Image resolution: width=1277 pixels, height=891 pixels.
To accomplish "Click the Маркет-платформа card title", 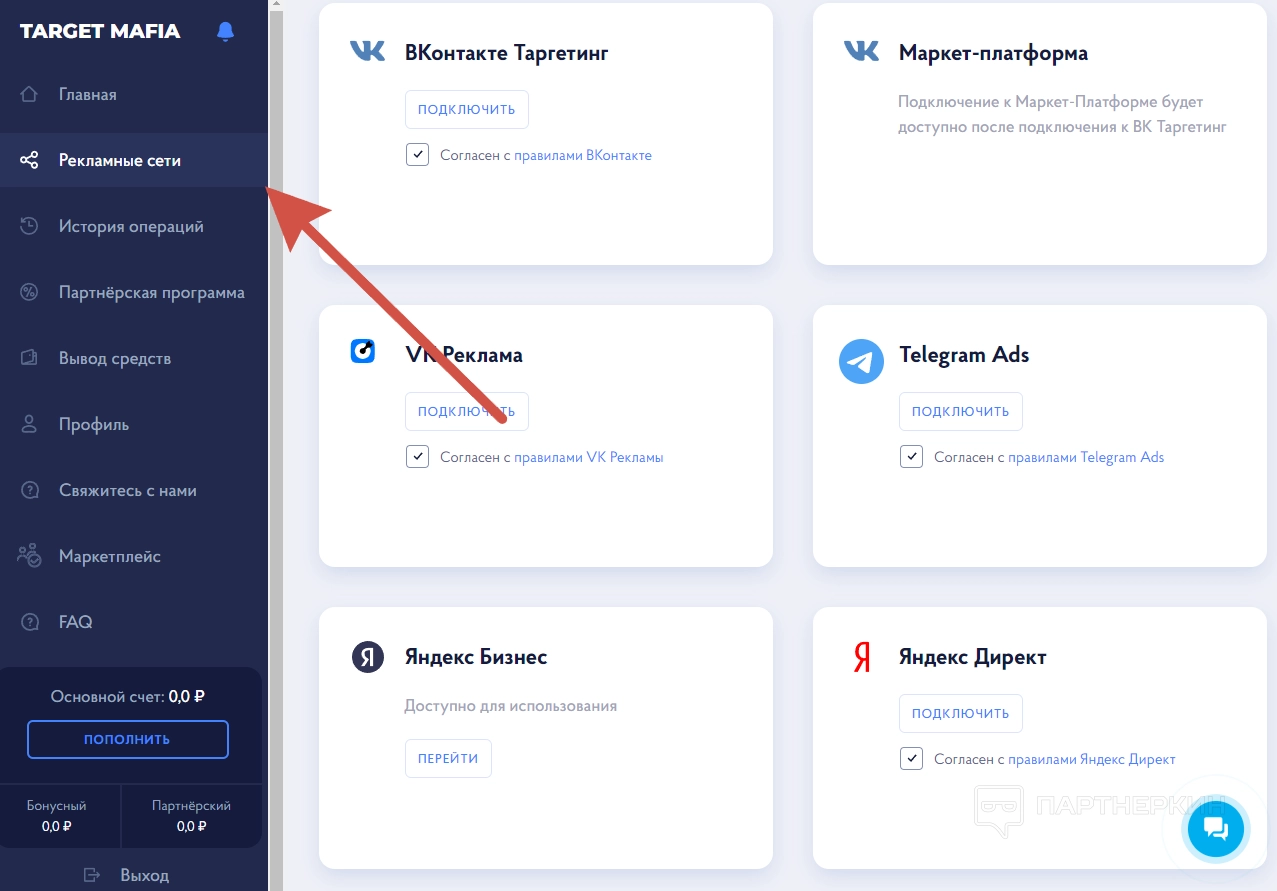I will pos(993,53).
